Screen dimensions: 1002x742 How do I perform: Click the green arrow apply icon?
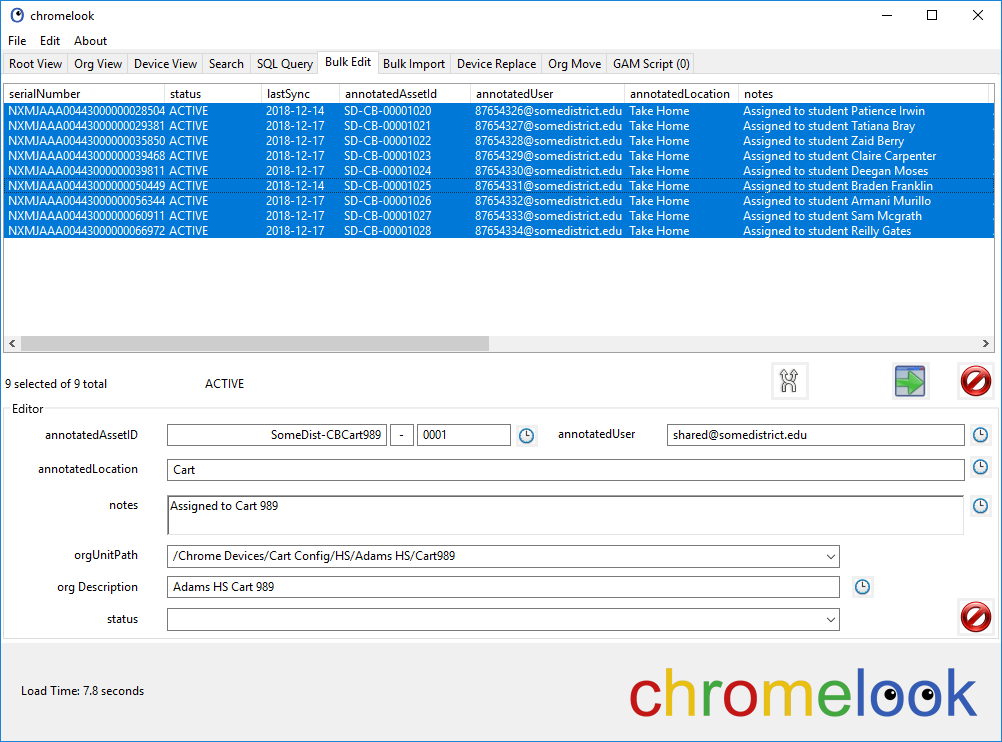(910, 382)
